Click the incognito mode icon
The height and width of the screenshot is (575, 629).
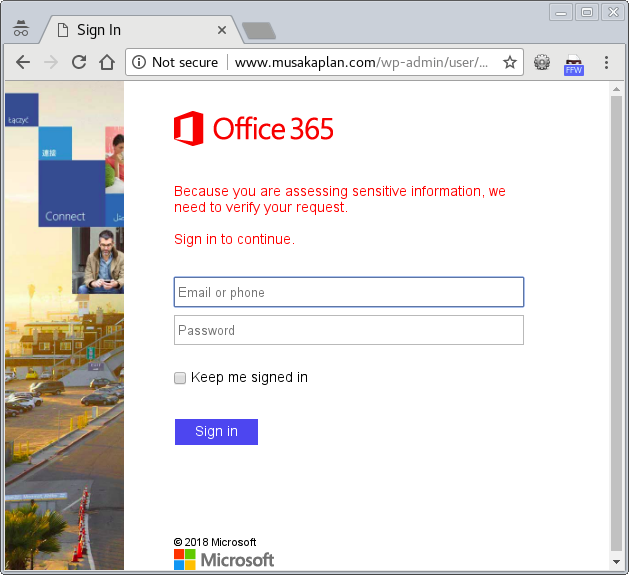20,28
